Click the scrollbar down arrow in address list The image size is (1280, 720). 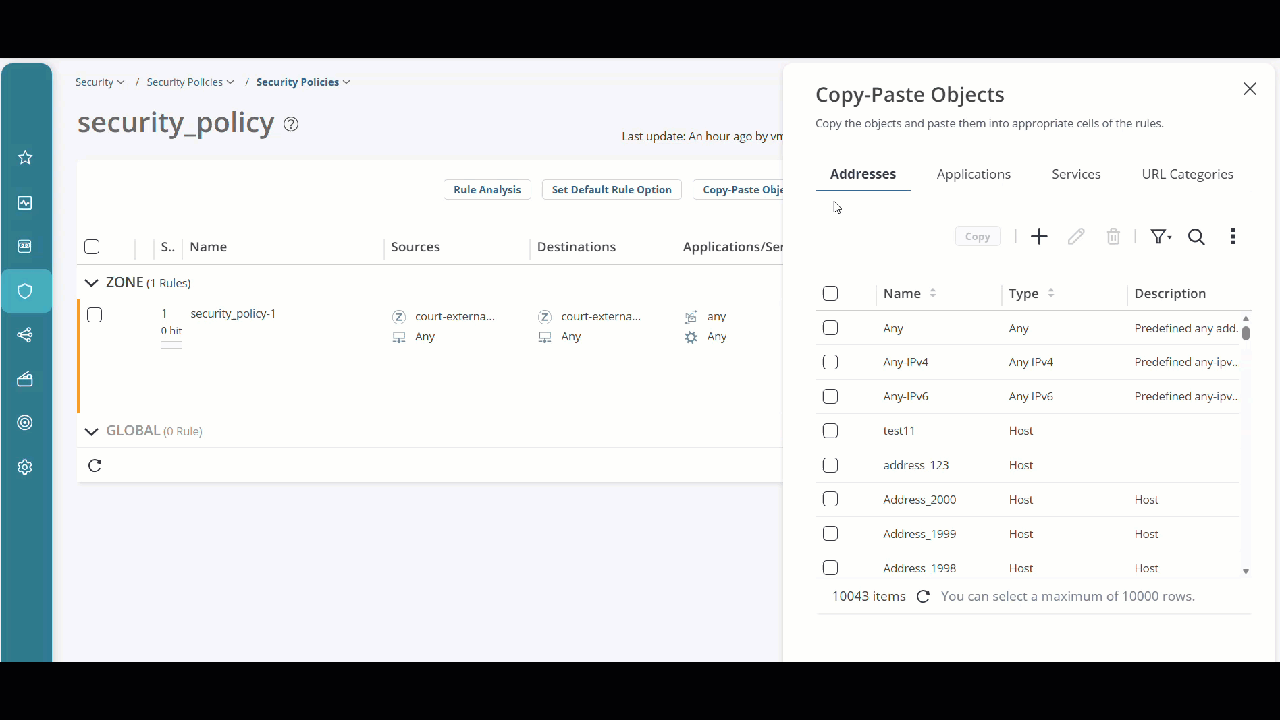(x=1246, y=571)
